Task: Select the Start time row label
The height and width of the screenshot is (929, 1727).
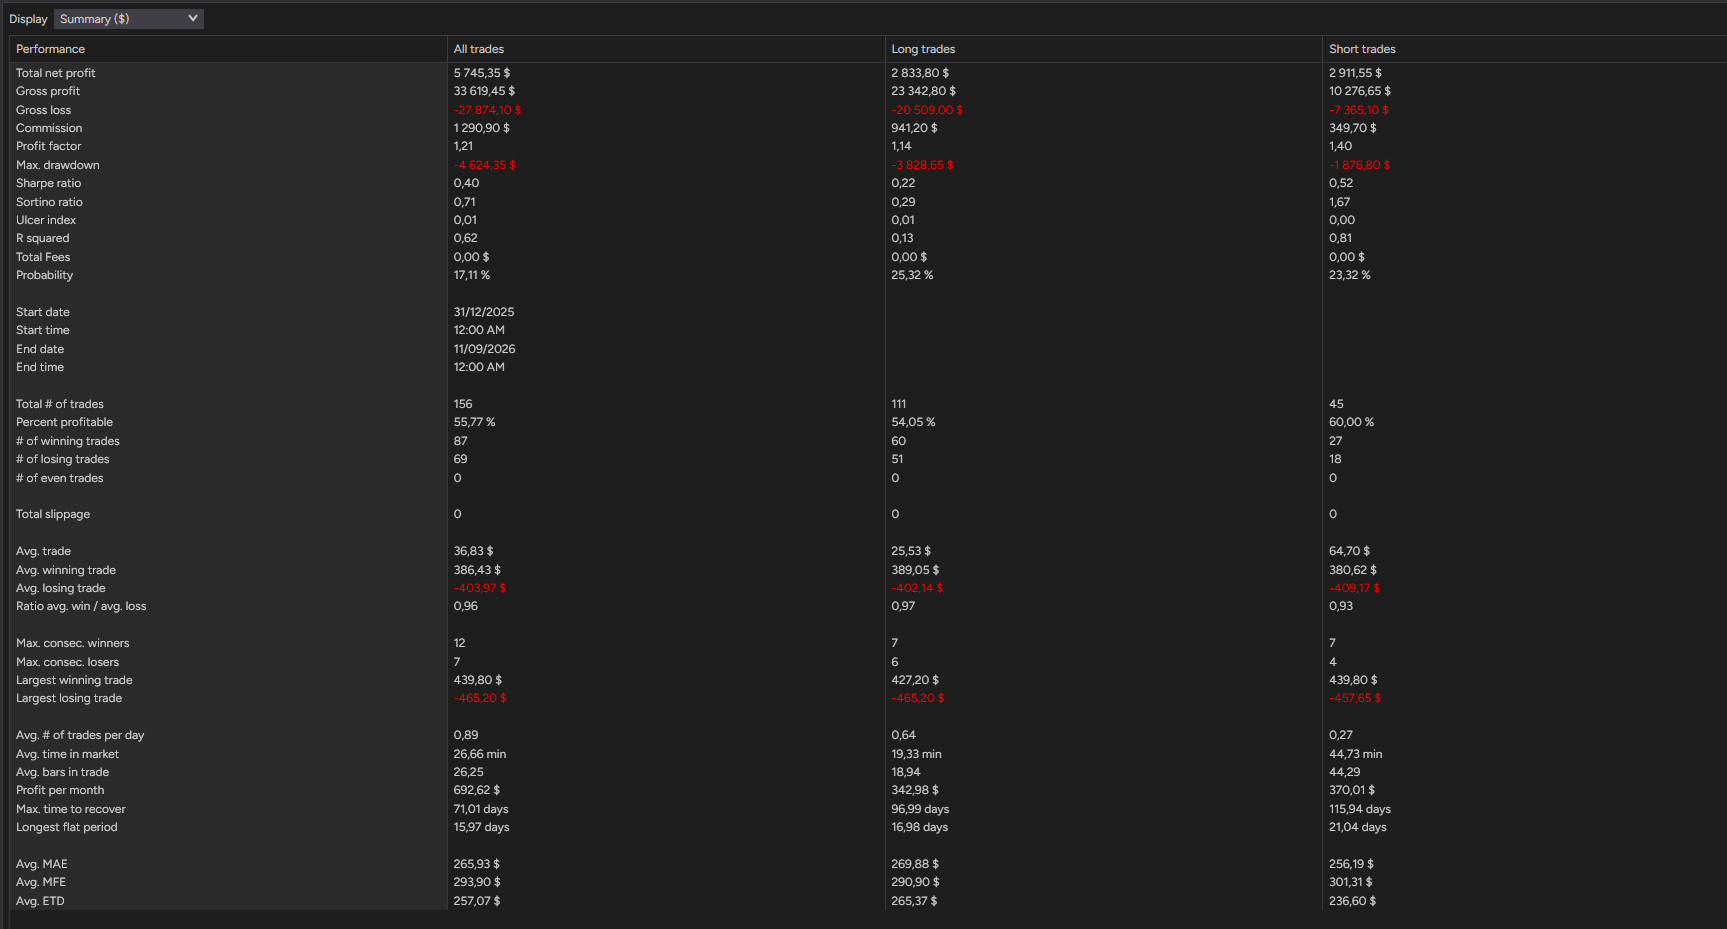Action: pyautogui.click(x=43, y=330)
